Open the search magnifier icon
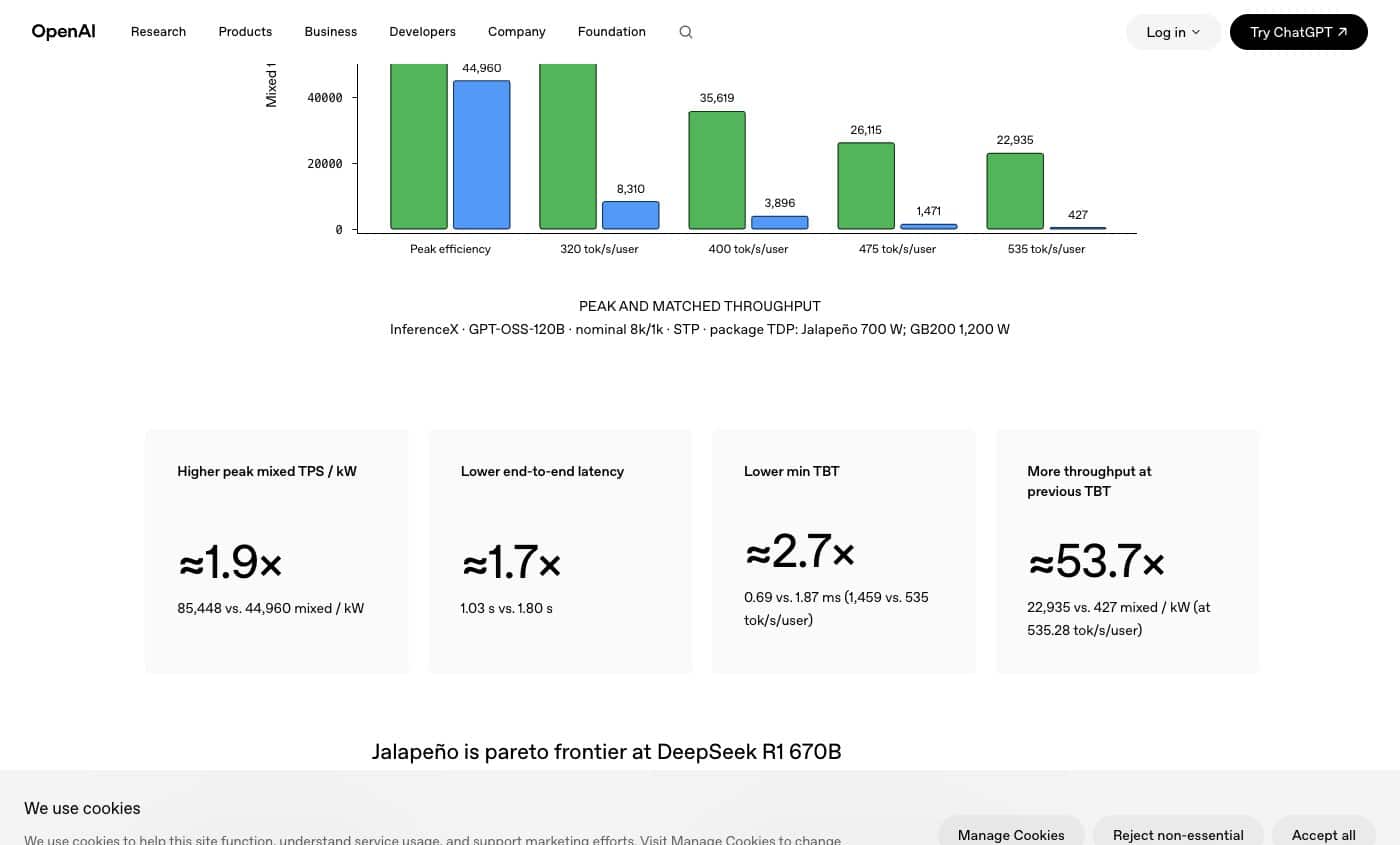This screenshot has height=845, width=1400. pos(686,32)
